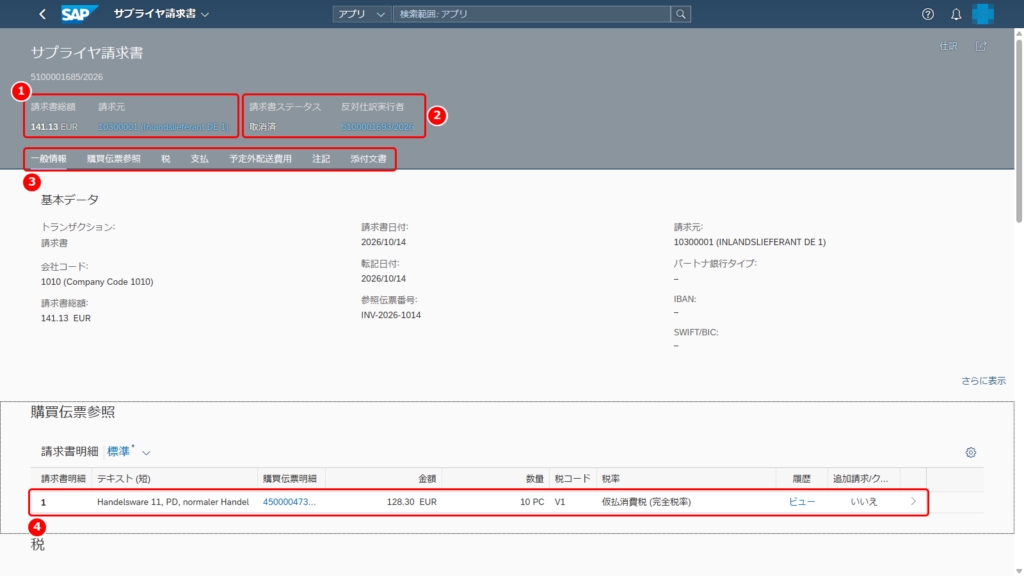
Task: Open notifications bell
Action: (x=955, y=14)
